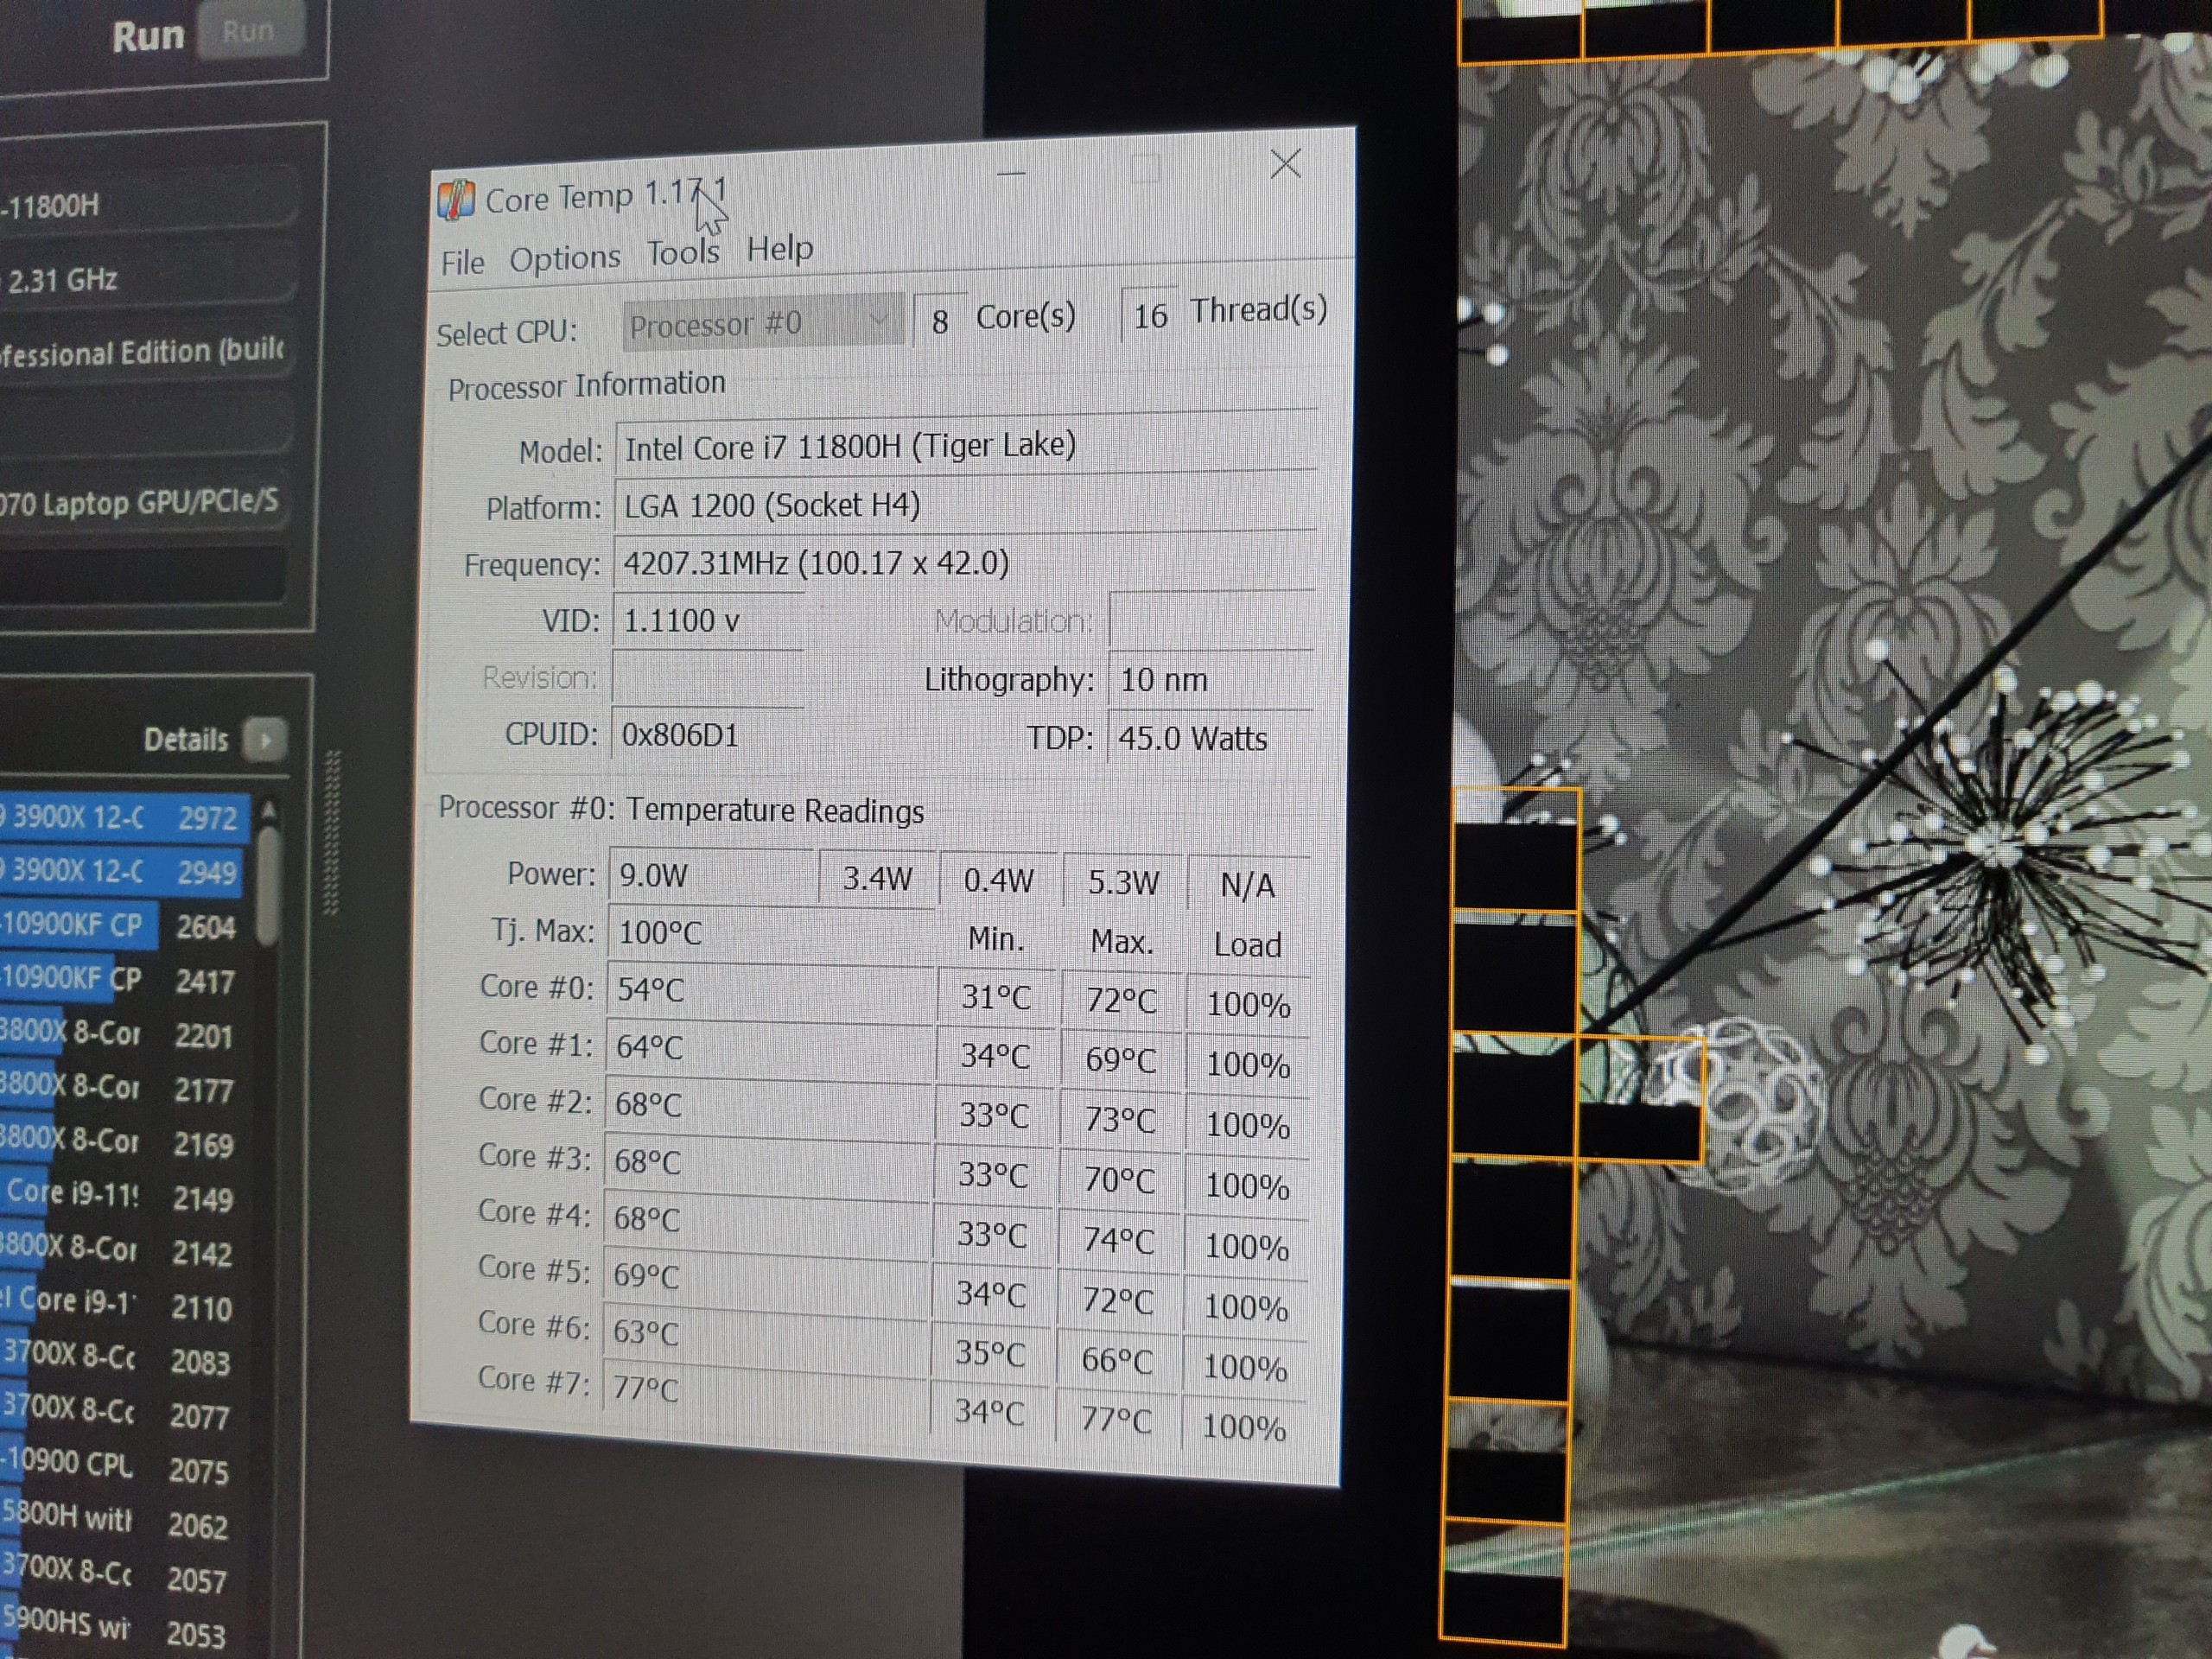Viewport: 2212px width, 1659px height.
Task: Click Core #0 minimum 31°C
Action: [996, 997]
